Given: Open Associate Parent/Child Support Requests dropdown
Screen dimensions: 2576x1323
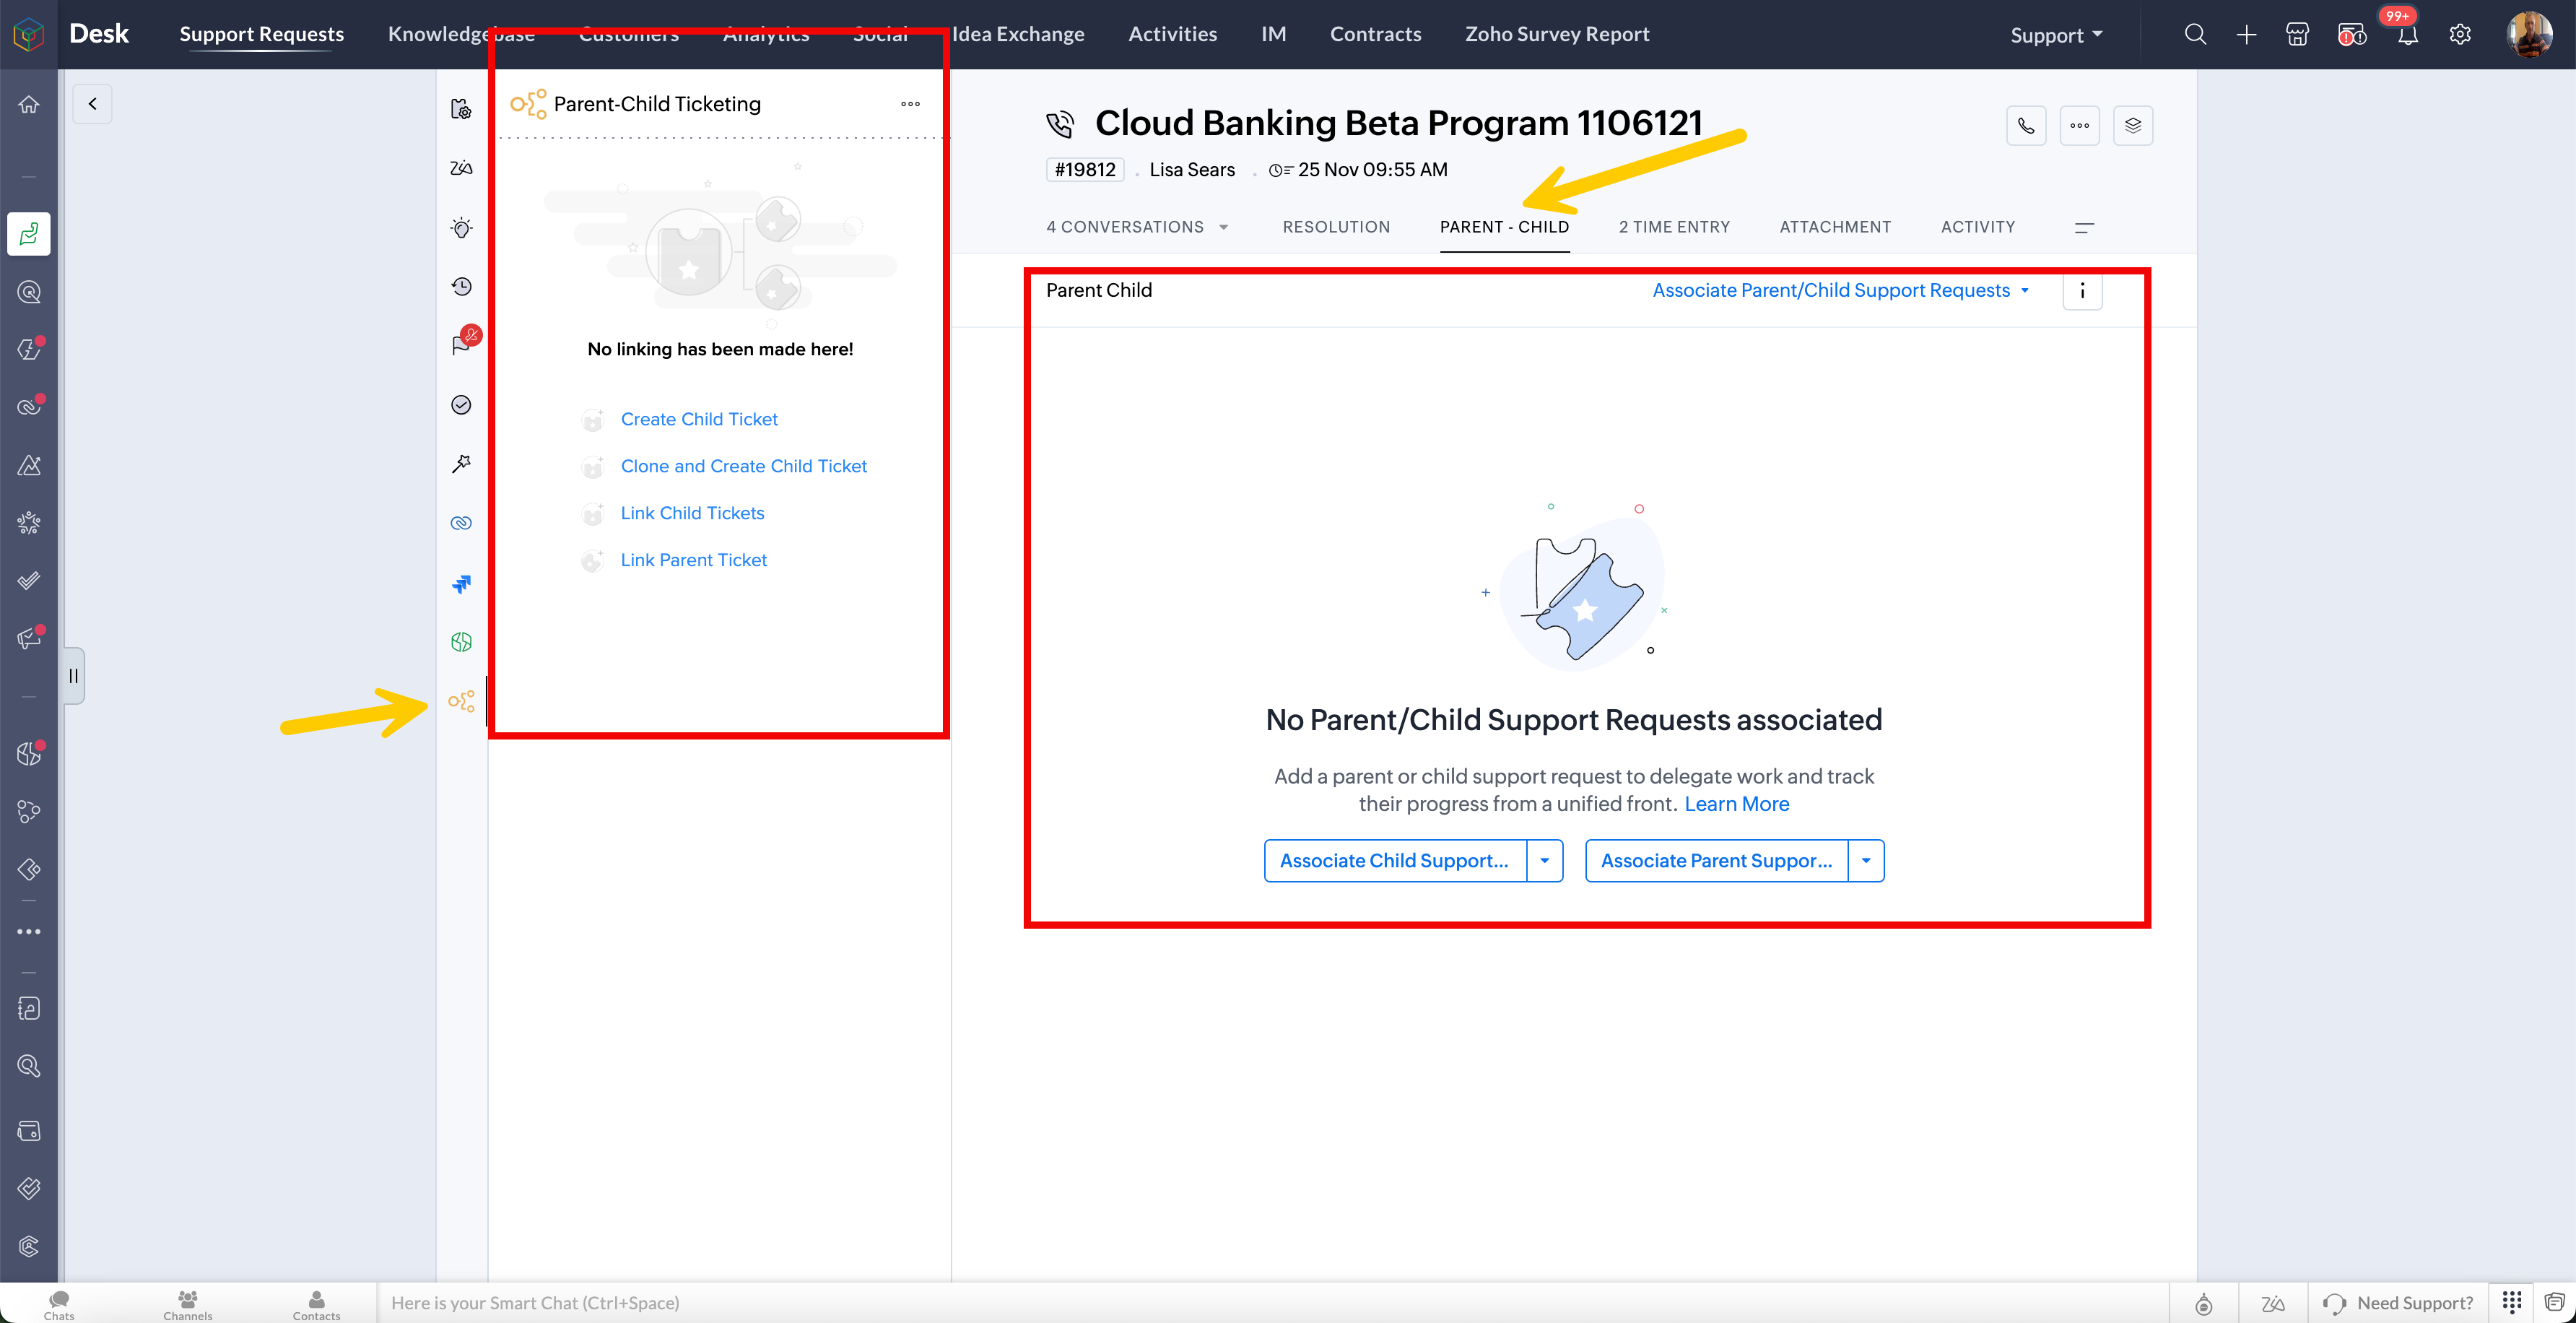Looking at the screenshot, I should click(1840, 290).
